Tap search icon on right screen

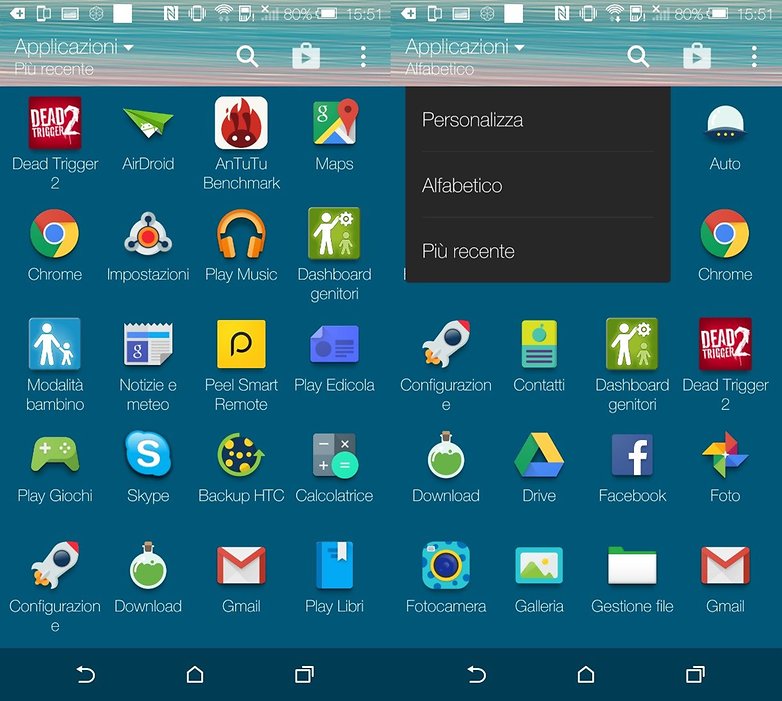pyautogui.click(x=638, y=56)
